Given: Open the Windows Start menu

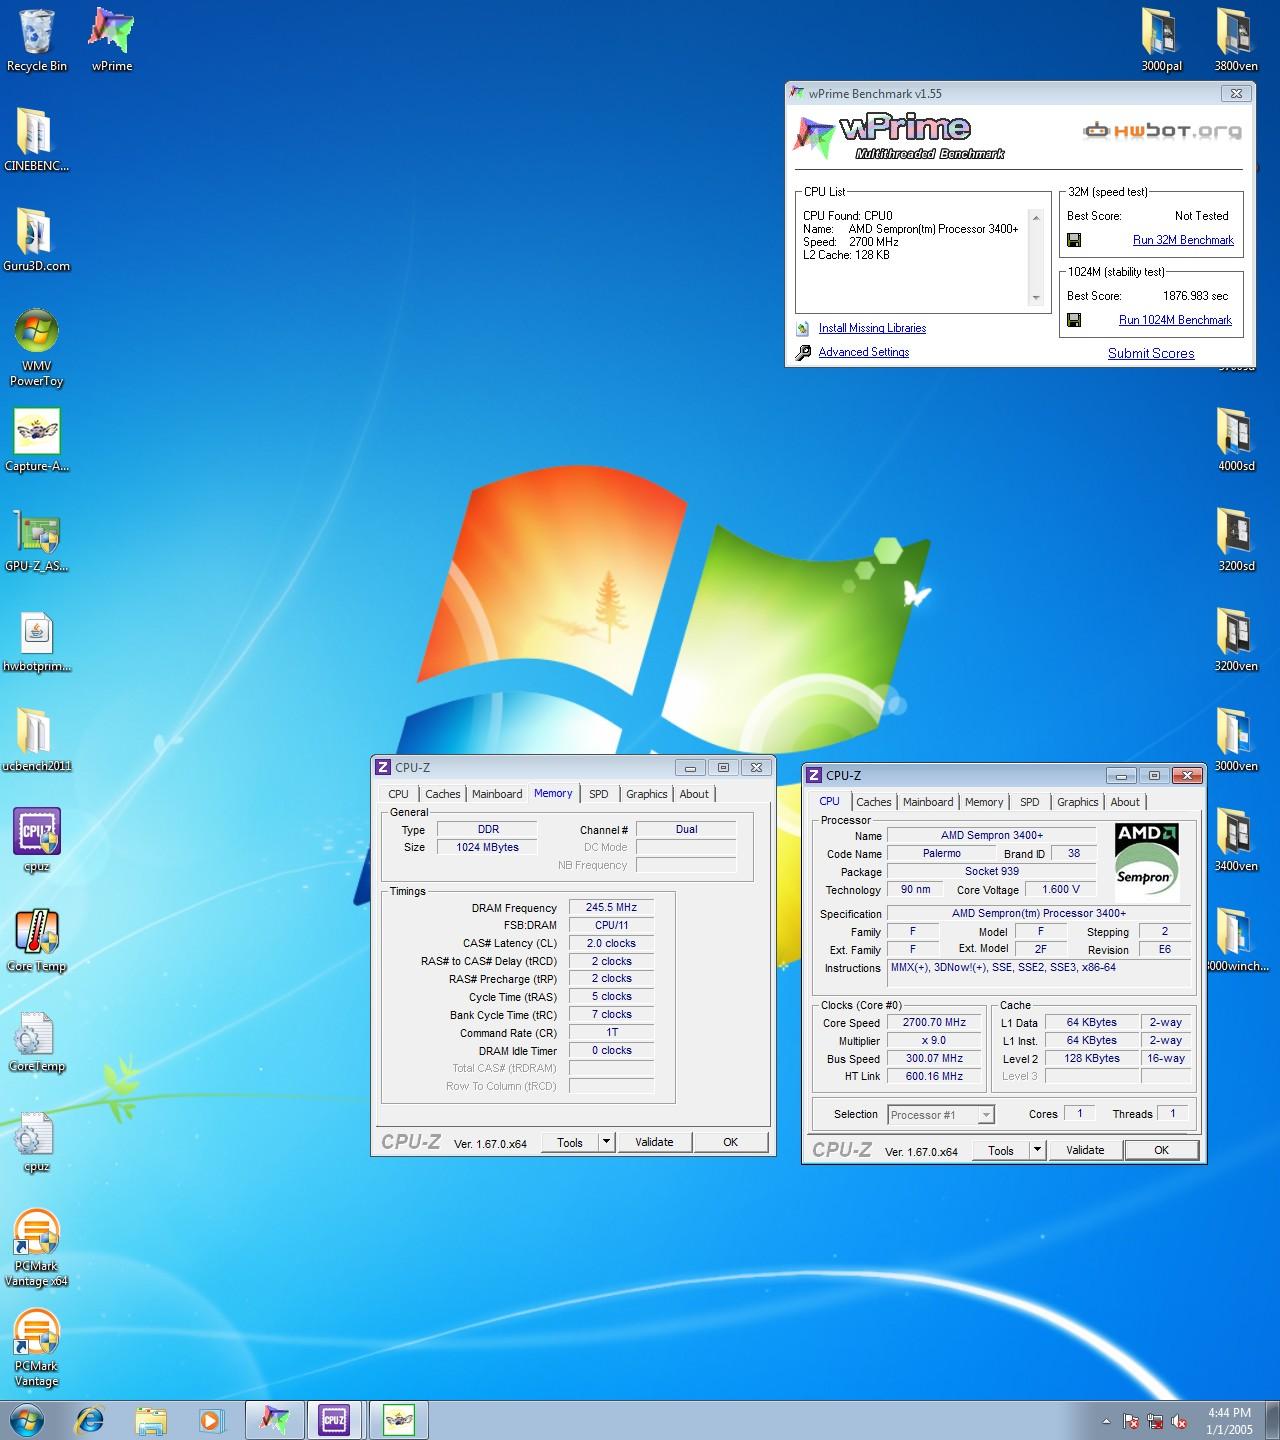Looking at the screenshot, I should pos(26,1420).
